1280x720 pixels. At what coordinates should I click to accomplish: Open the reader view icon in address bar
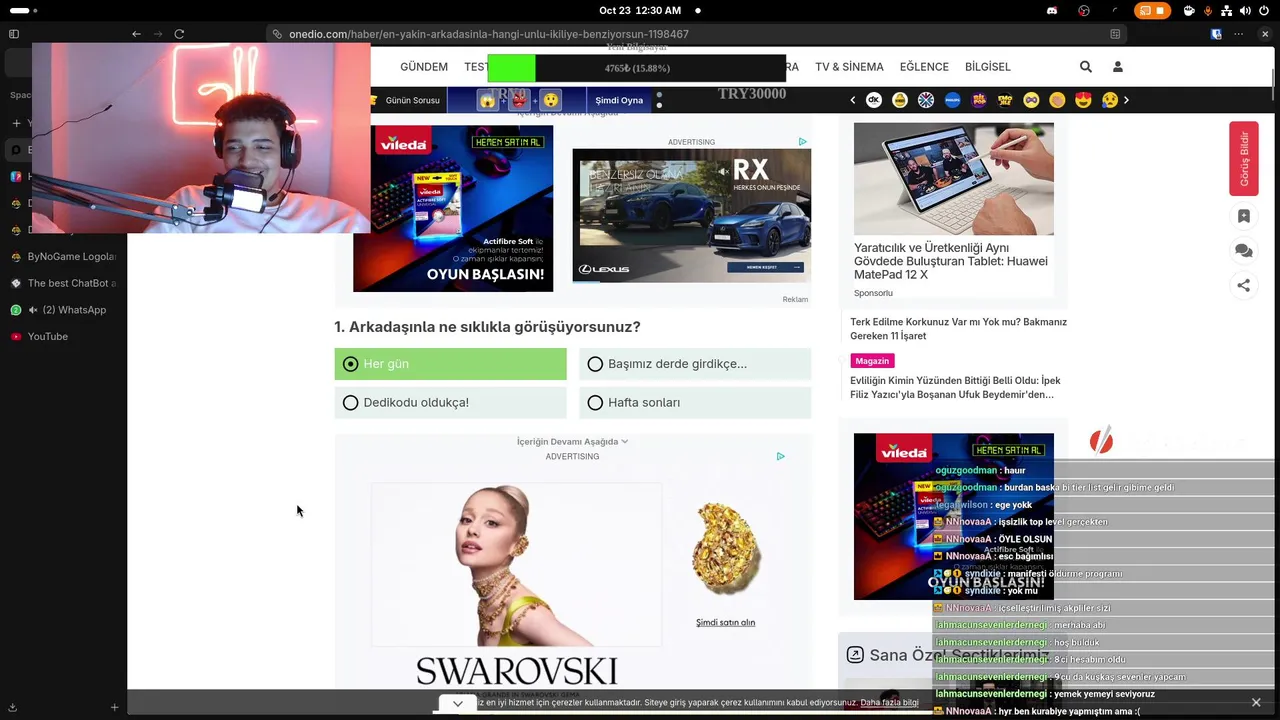click(x=1115, y=34)
